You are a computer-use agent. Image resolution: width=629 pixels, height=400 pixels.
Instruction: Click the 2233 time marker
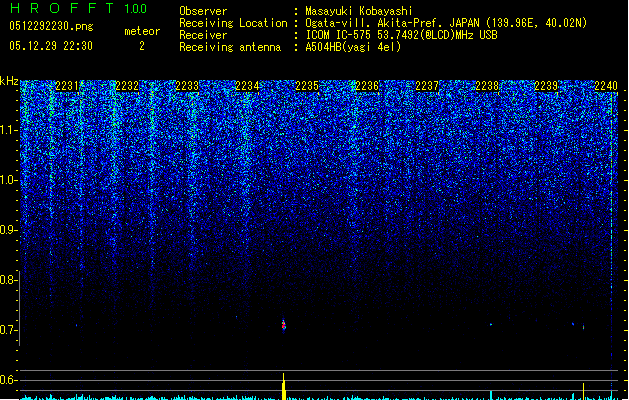click(187, 86)
